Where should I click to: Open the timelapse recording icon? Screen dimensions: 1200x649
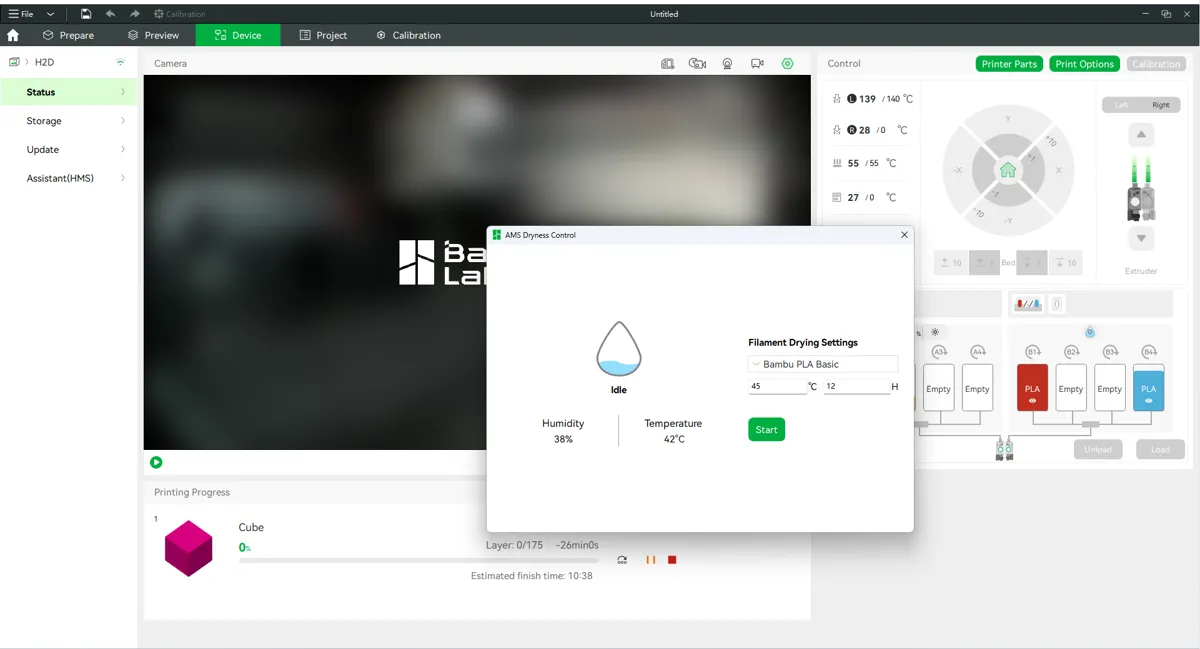pos(698,64)
